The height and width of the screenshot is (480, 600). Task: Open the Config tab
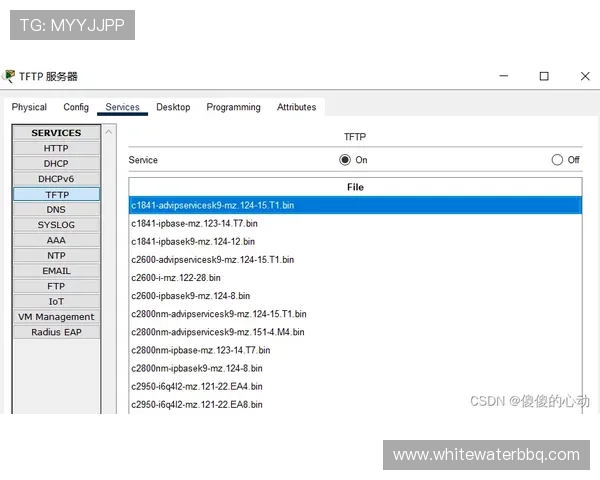[76, 107]
